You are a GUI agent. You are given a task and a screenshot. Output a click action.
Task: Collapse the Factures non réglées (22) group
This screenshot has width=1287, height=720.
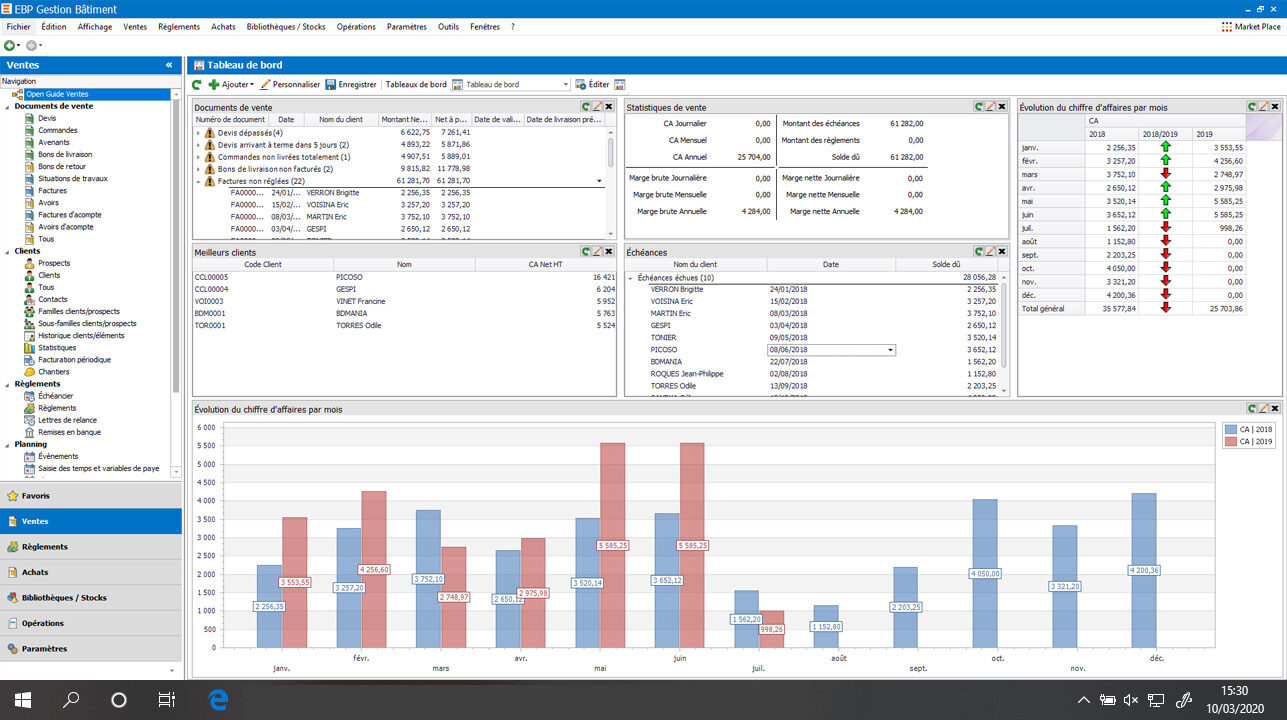coord(198,181)
